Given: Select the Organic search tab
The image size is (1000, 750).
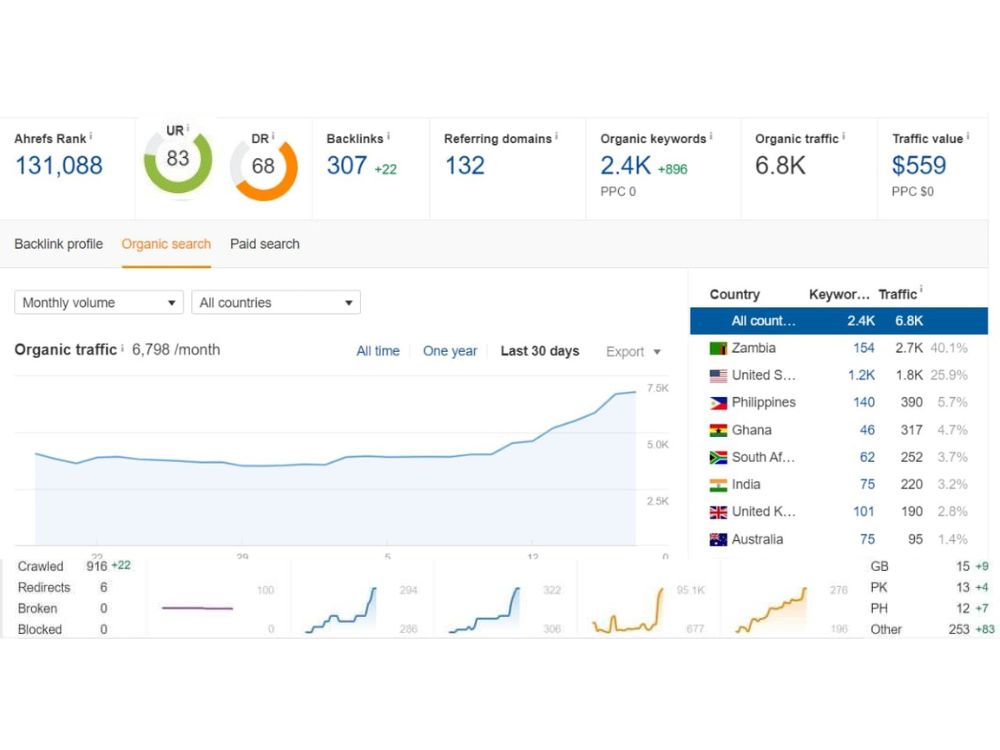Looking at the screenshot, I should (166, 244).
